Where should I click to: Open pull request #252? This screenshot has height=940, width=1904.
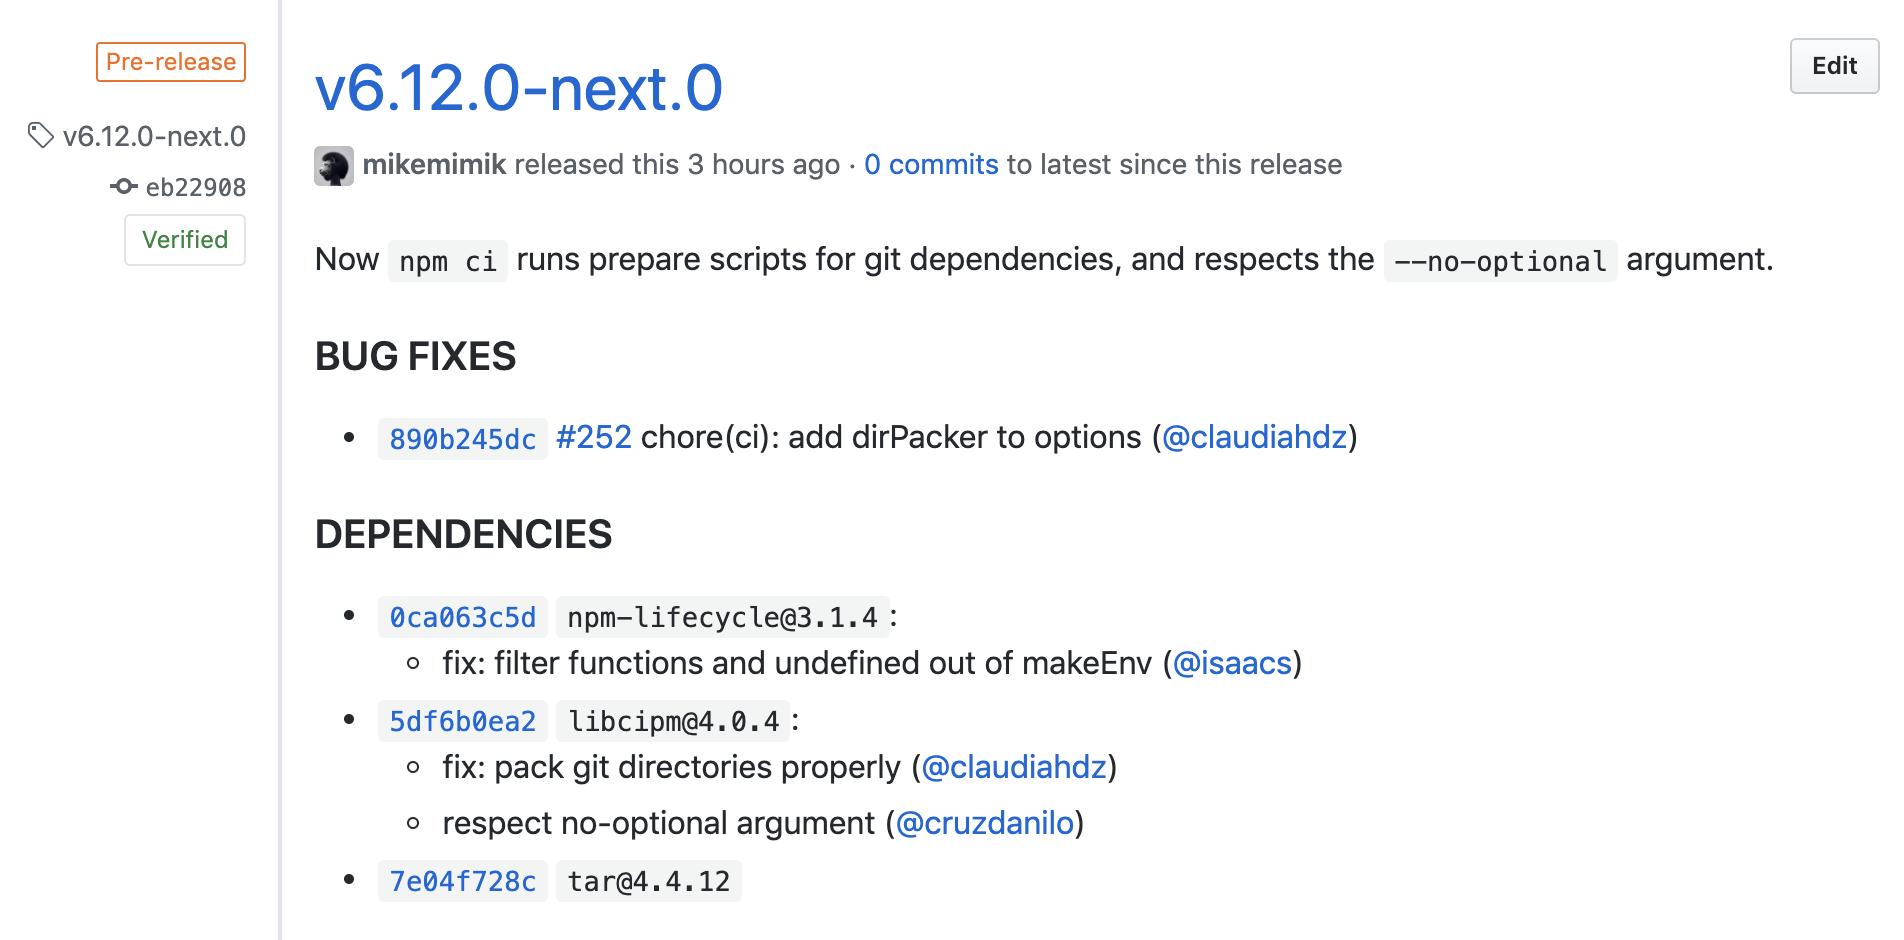594,437
